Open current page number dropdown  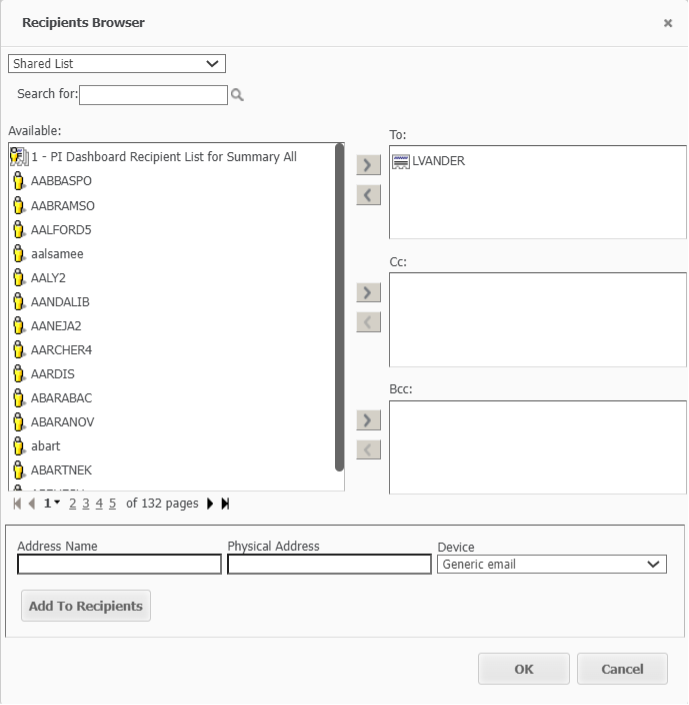coord(51,504)
